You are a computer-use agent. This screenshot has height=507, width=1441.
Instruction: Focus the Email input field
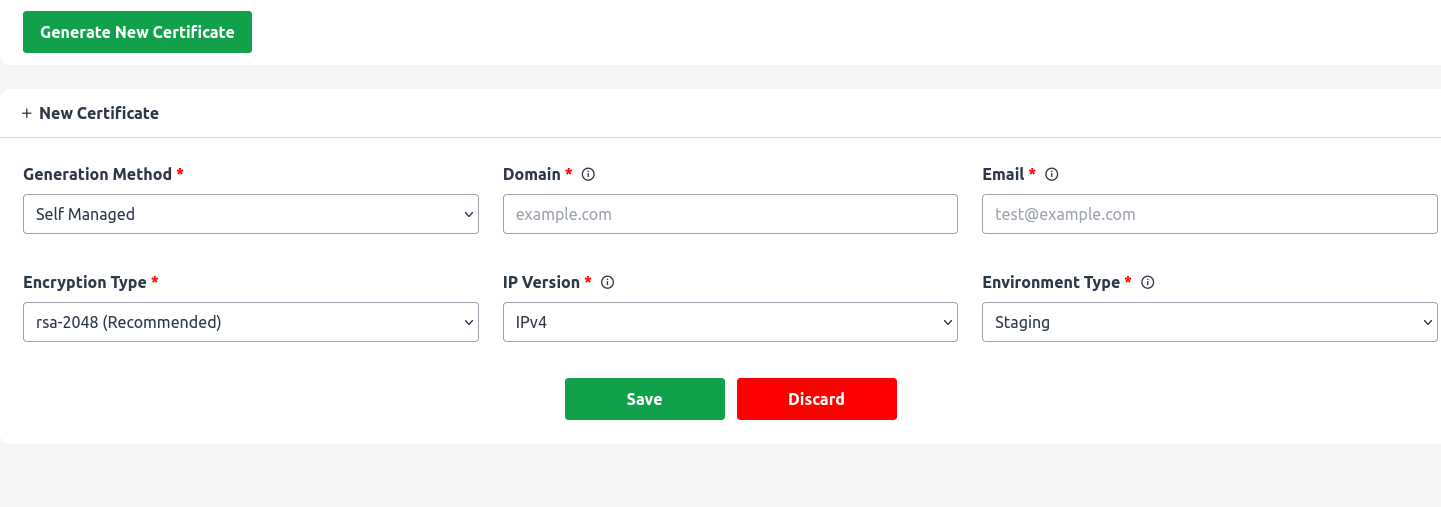point(1210,214)
